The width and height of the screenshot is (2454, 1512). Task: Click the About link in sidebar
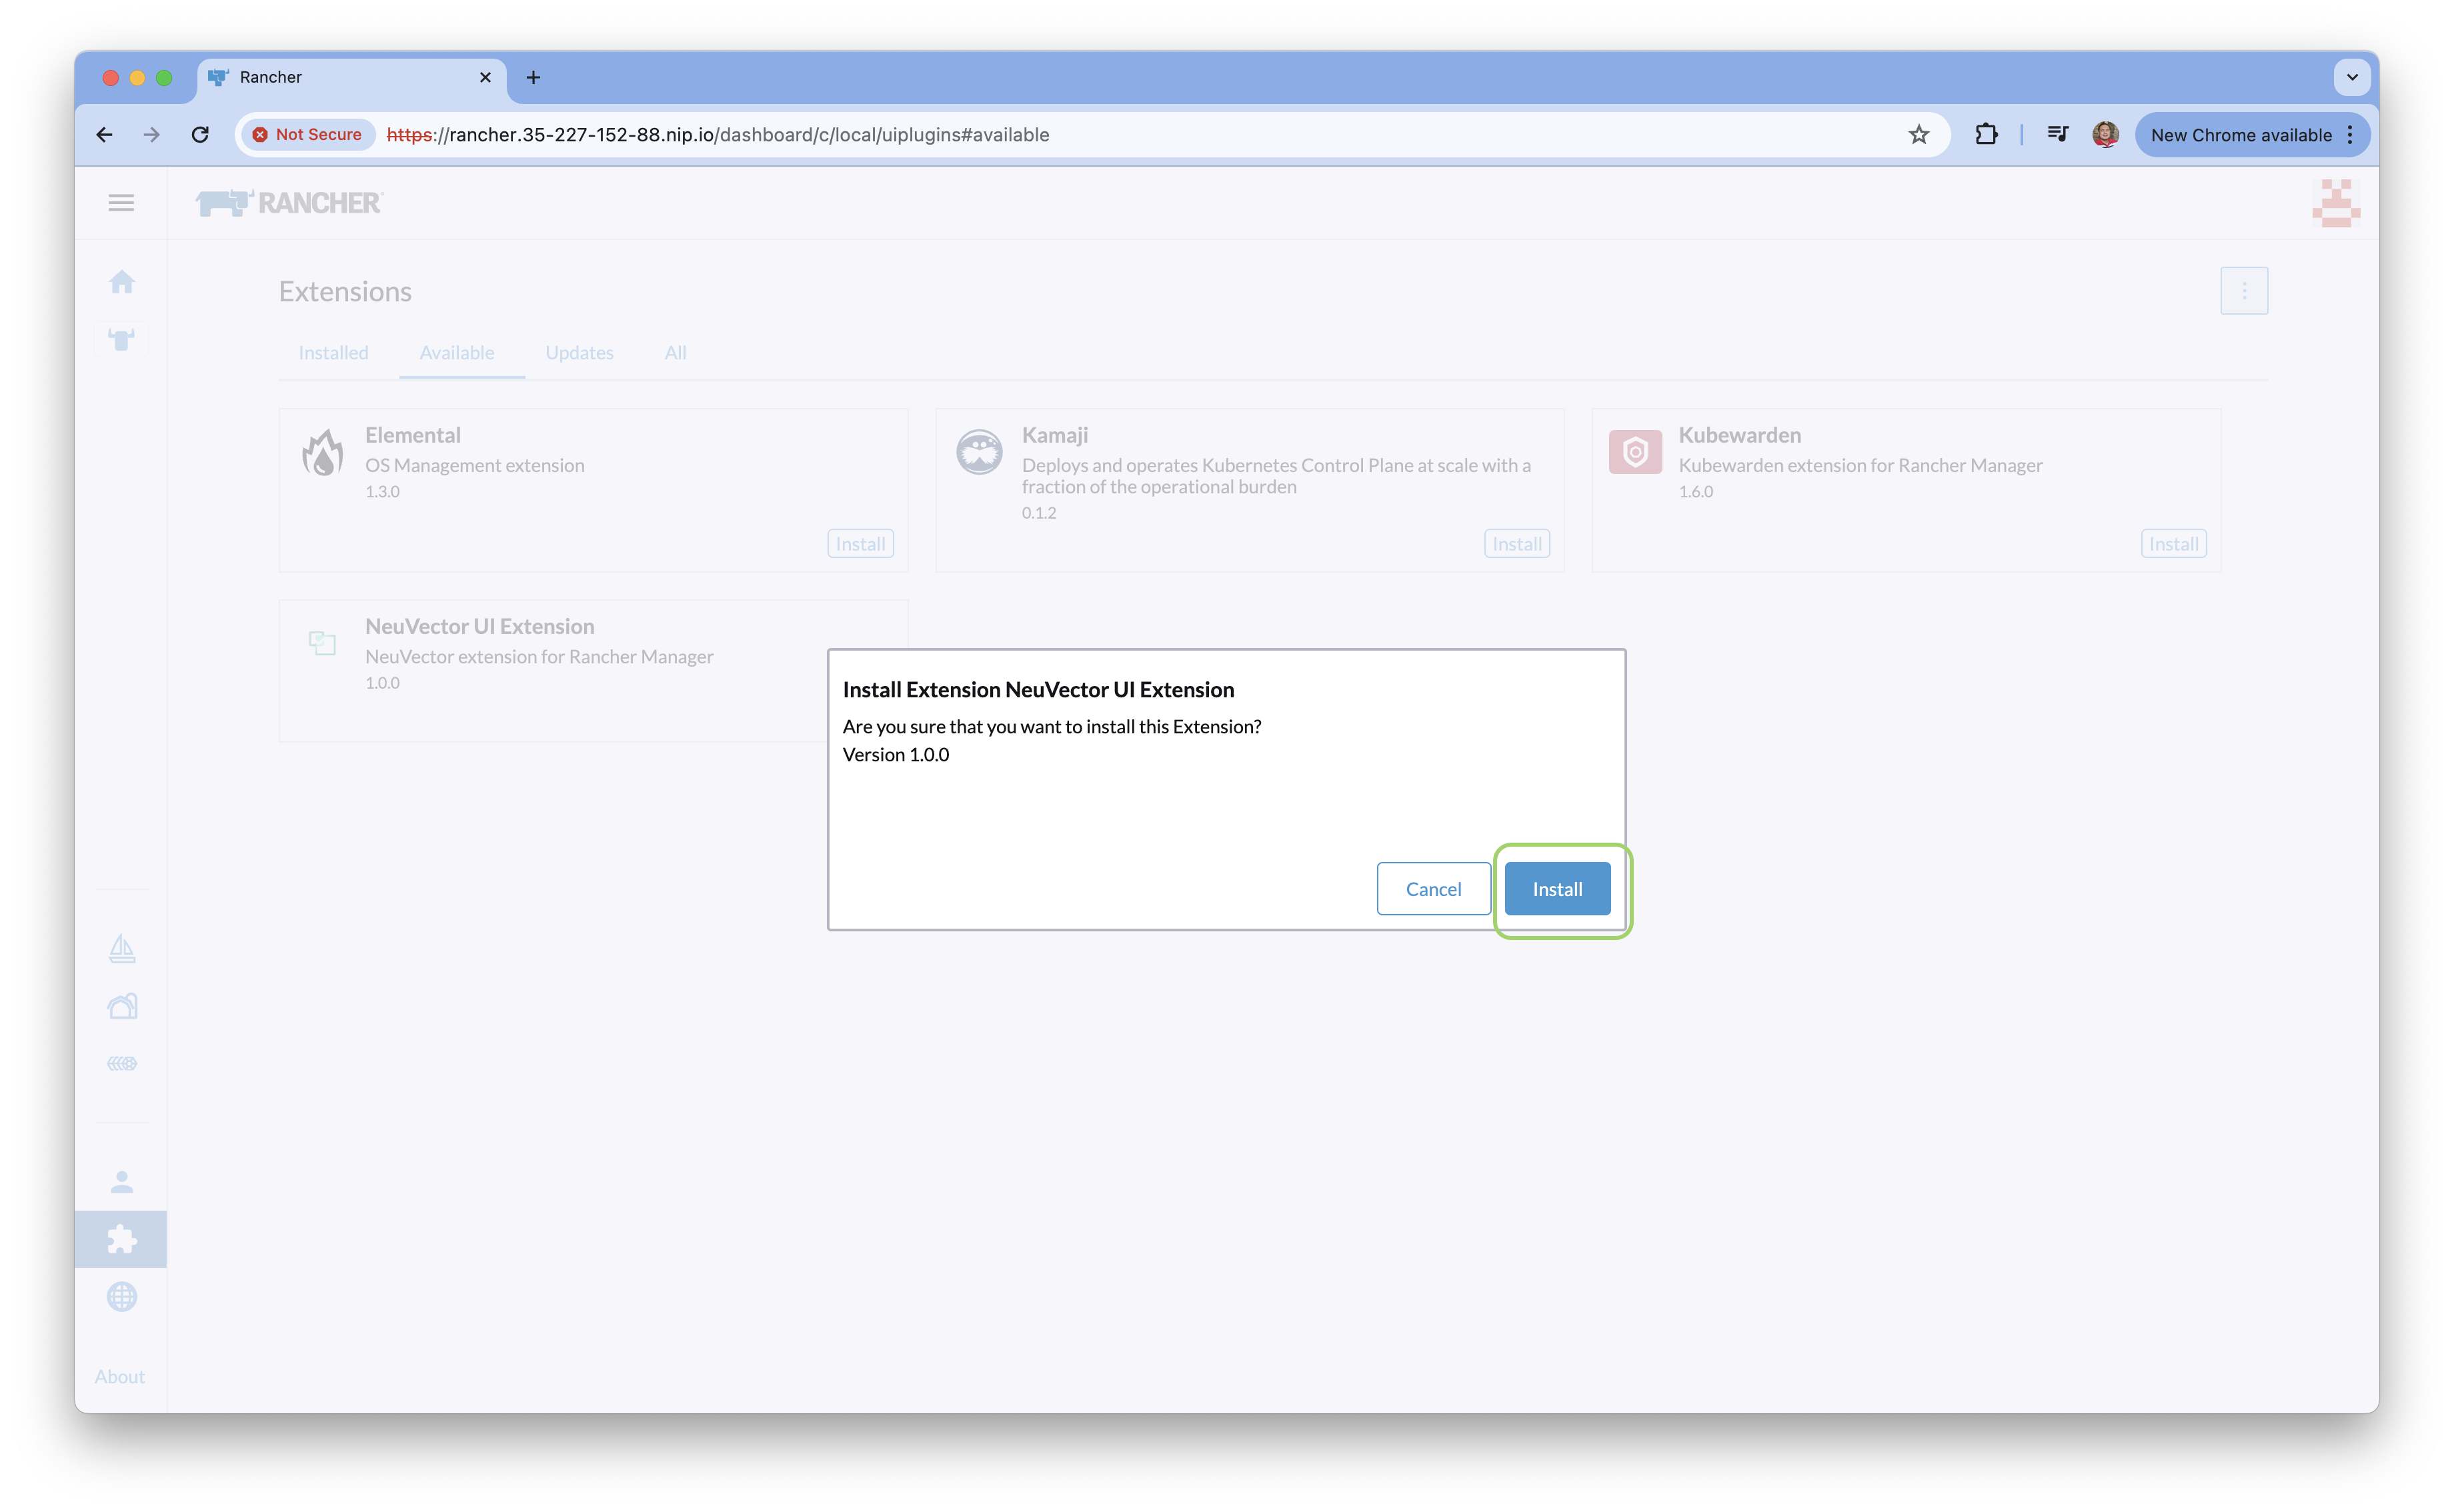(x=120, y=1377)
